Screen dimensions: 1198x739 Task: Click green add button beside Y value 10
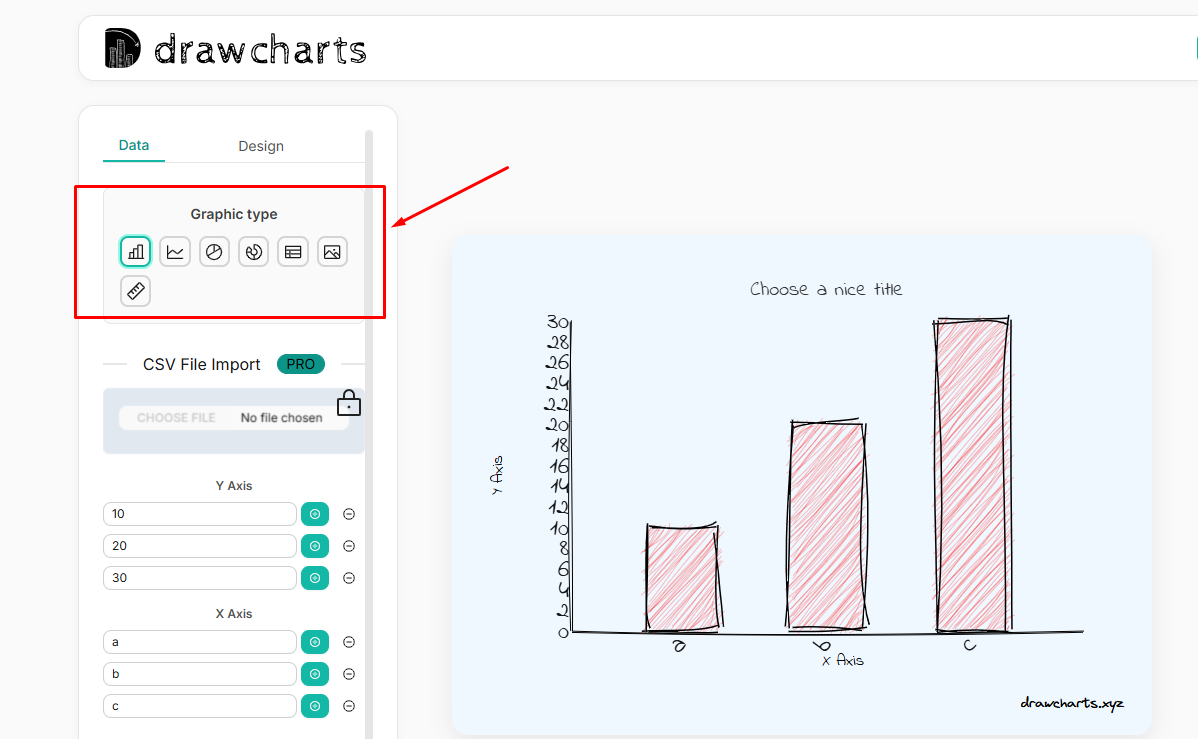[315, 514]
